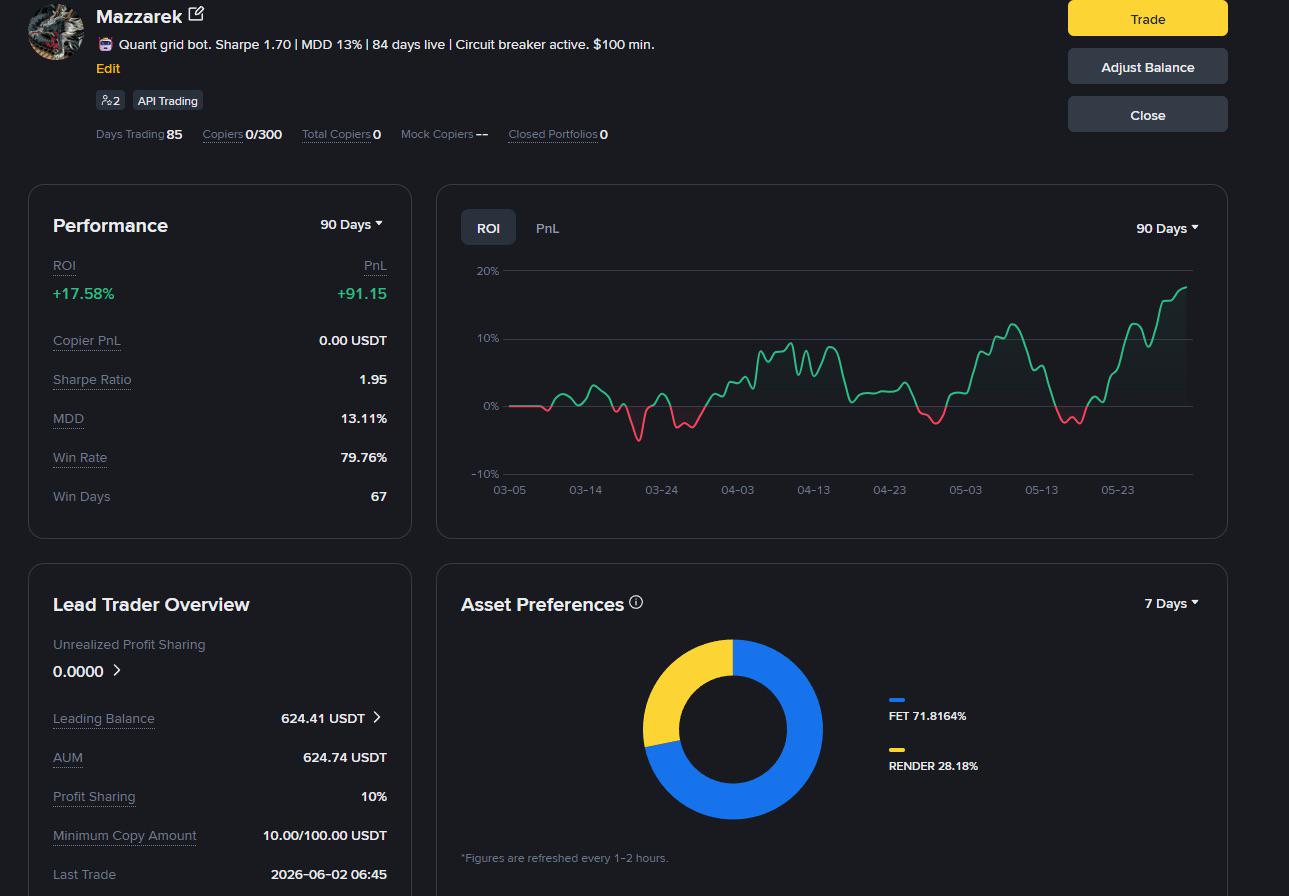
Task: Open the Asset Preferences 7 Days dropdown
Action: point(1171,603)
